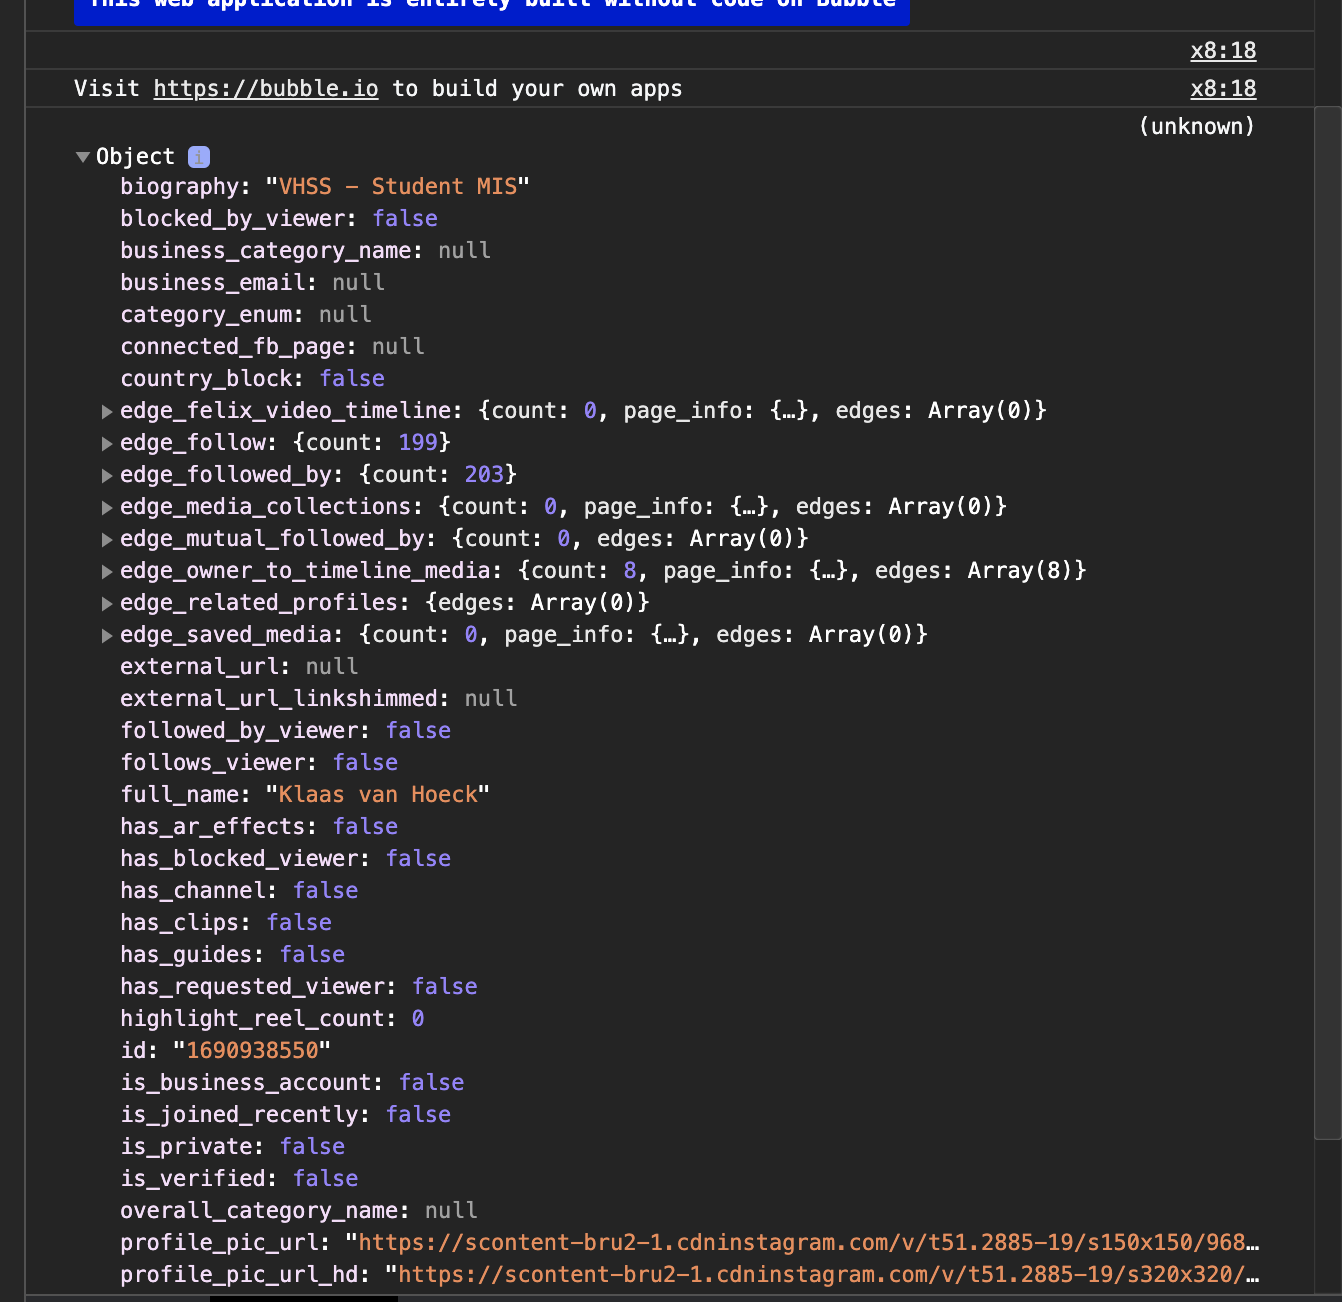Click the business_category_name row
The width and height of the screenshot is (1342, 1302).
coord(305,250)
